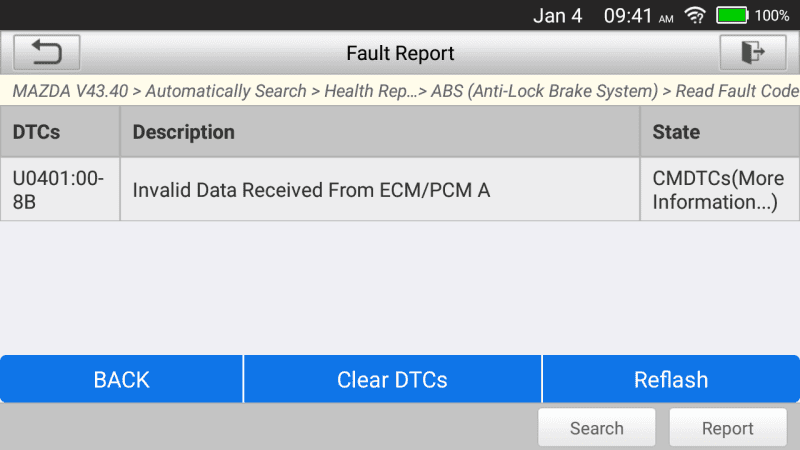Generate a Report of faults
This screenshot has height=450, width=800.
(x=728, y=428)
